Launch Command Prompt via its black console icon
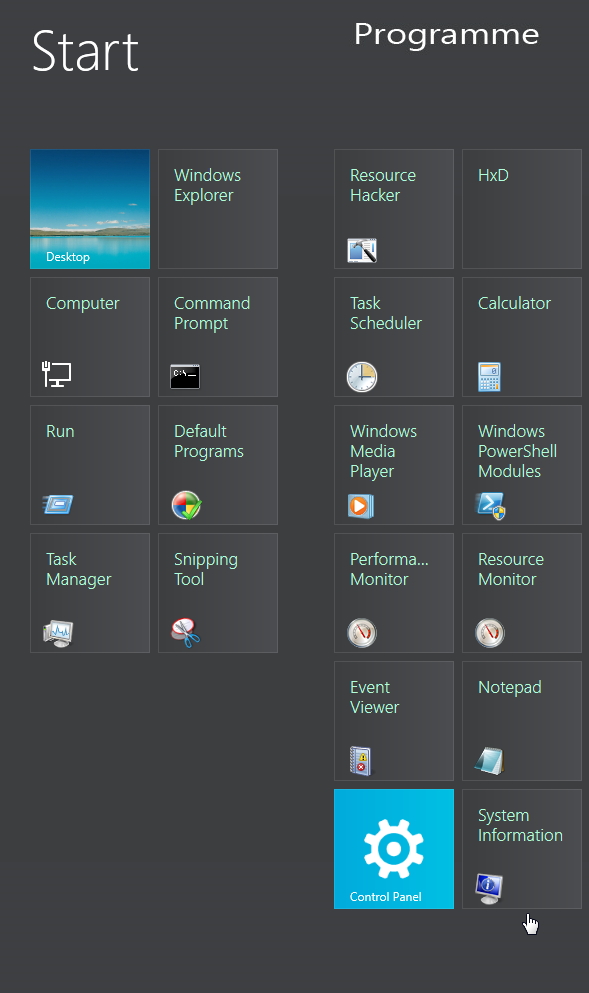Viewport: 589px width, 993px height. pos(185,376)
